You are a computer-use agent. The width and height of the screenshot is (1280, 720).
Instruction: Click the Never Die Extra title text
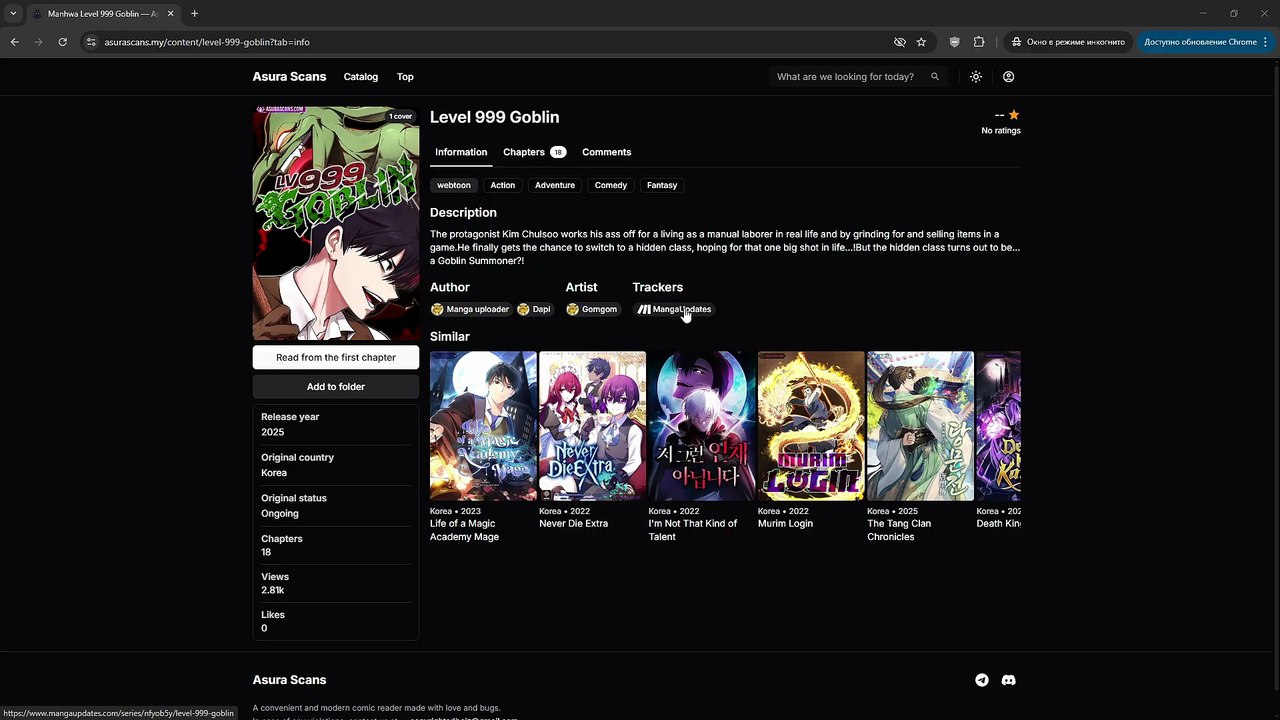[x=574, y=524]
